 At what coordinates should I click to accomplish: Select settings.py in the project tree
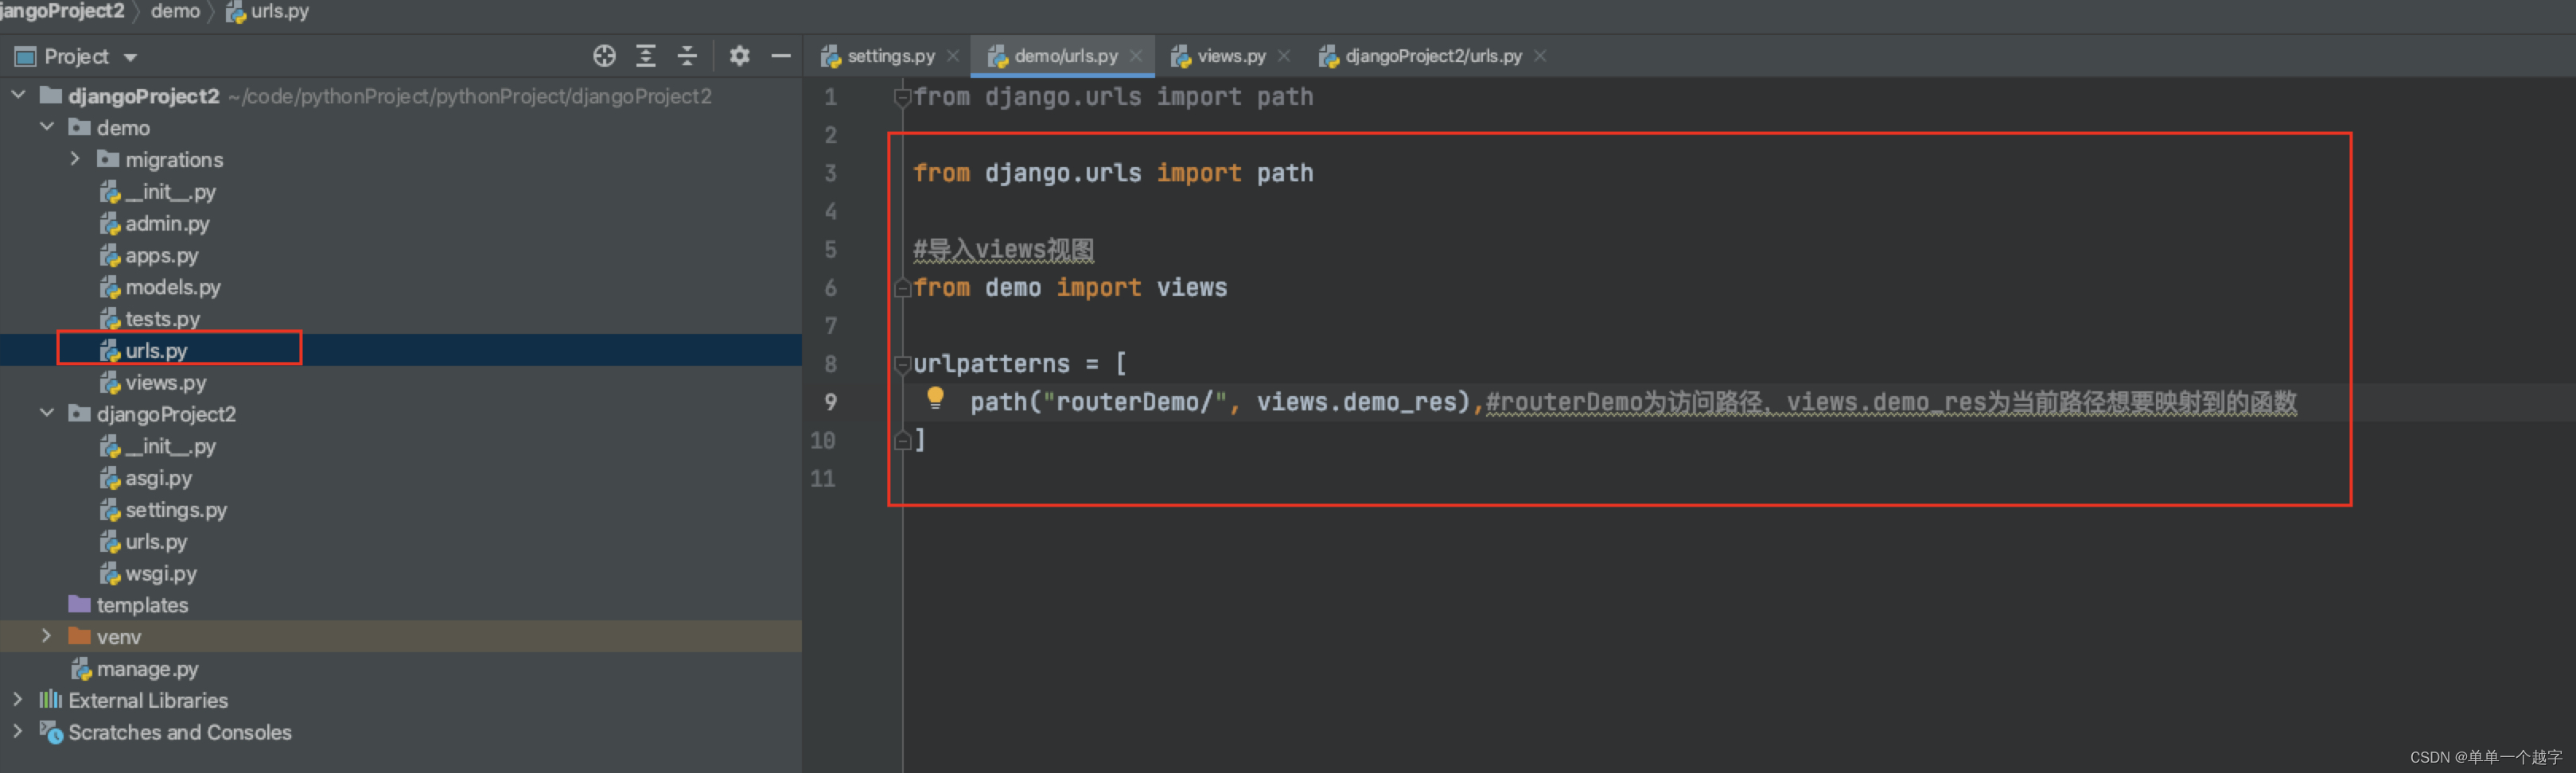click(176, 510)
